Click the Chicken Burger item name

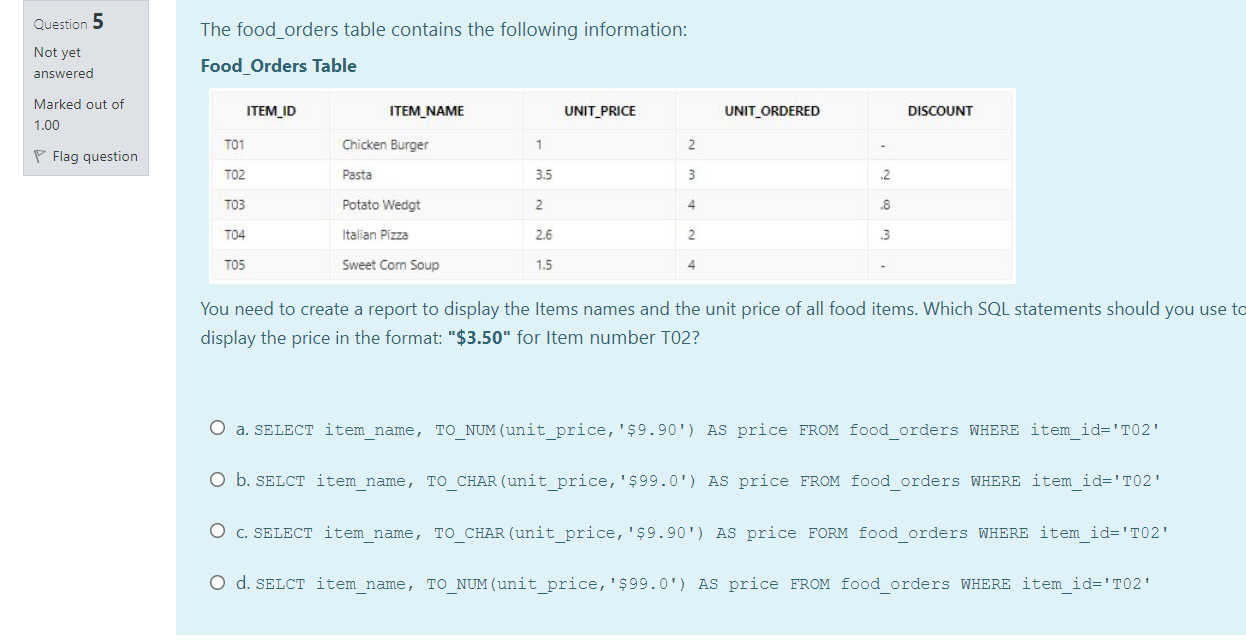click(x=385, y=145)
